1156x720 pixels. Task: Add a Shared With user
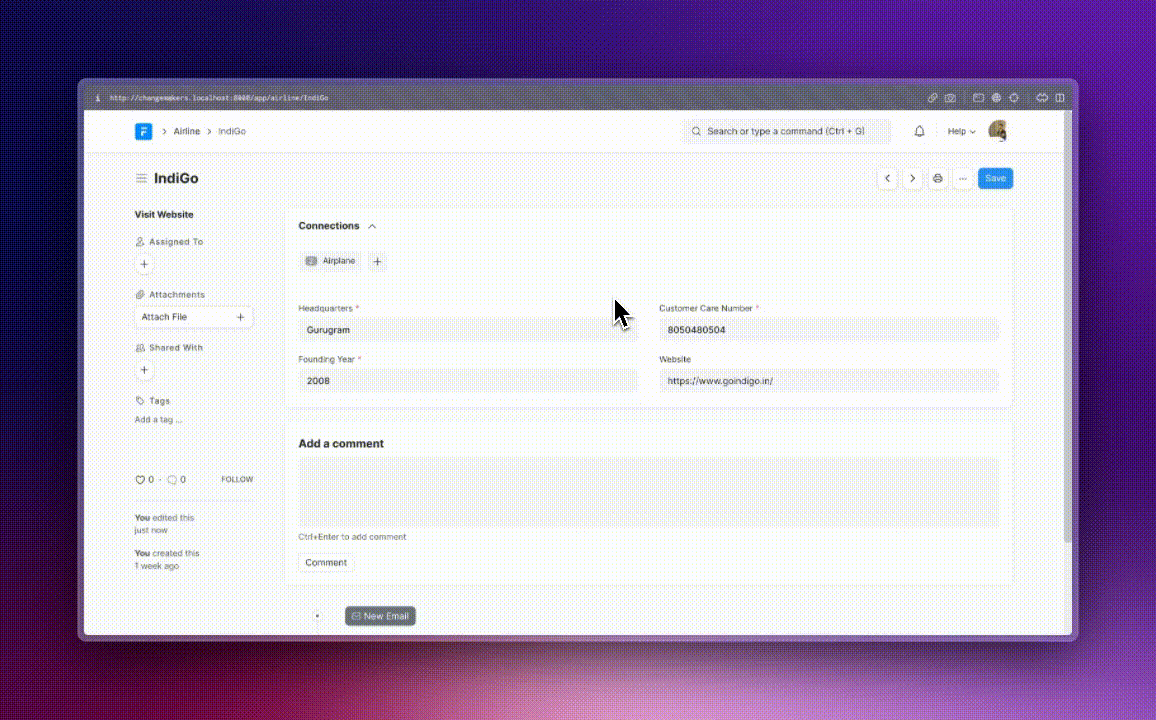pyautogui.click(x=144, y=370)
